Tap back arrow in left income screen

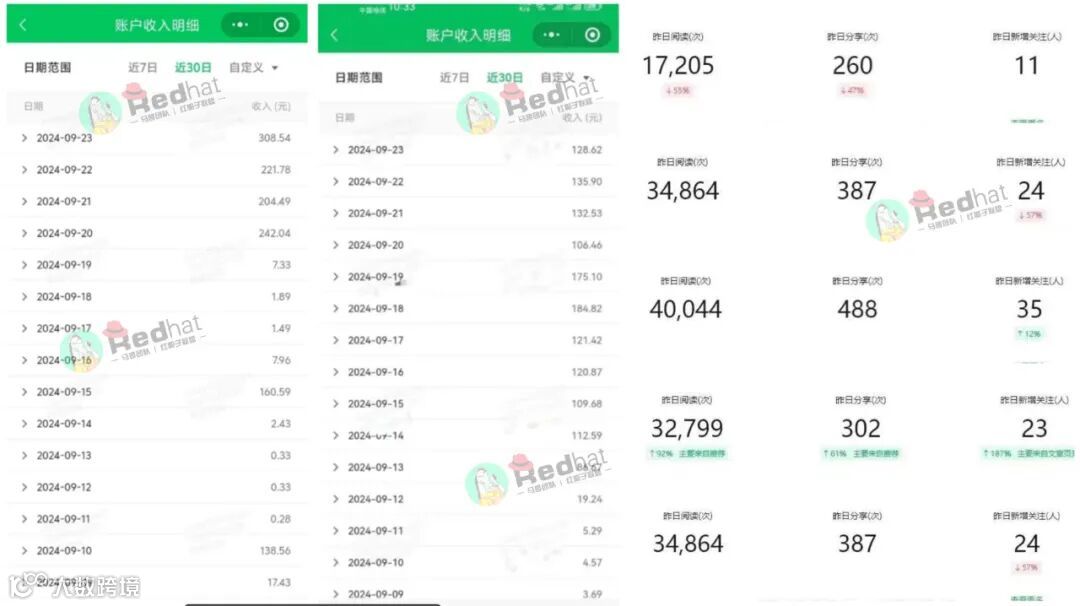click(23, 25)
